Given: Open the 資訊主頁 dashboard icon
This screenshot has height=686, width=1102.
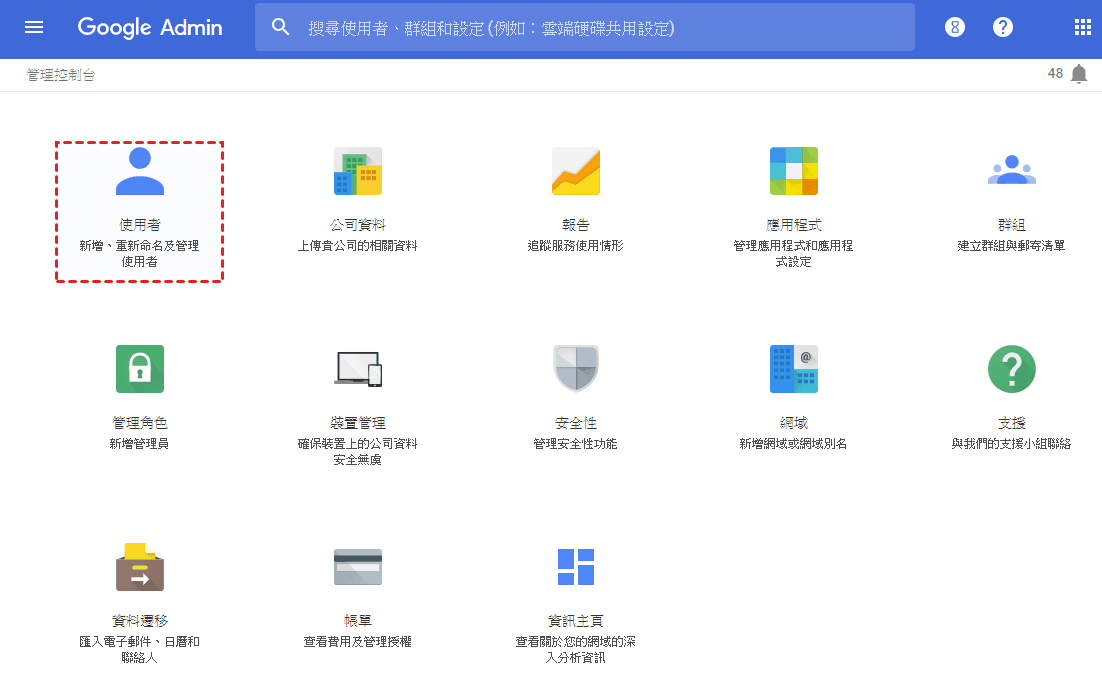Looking at the screenshot, I should (575, 567).
